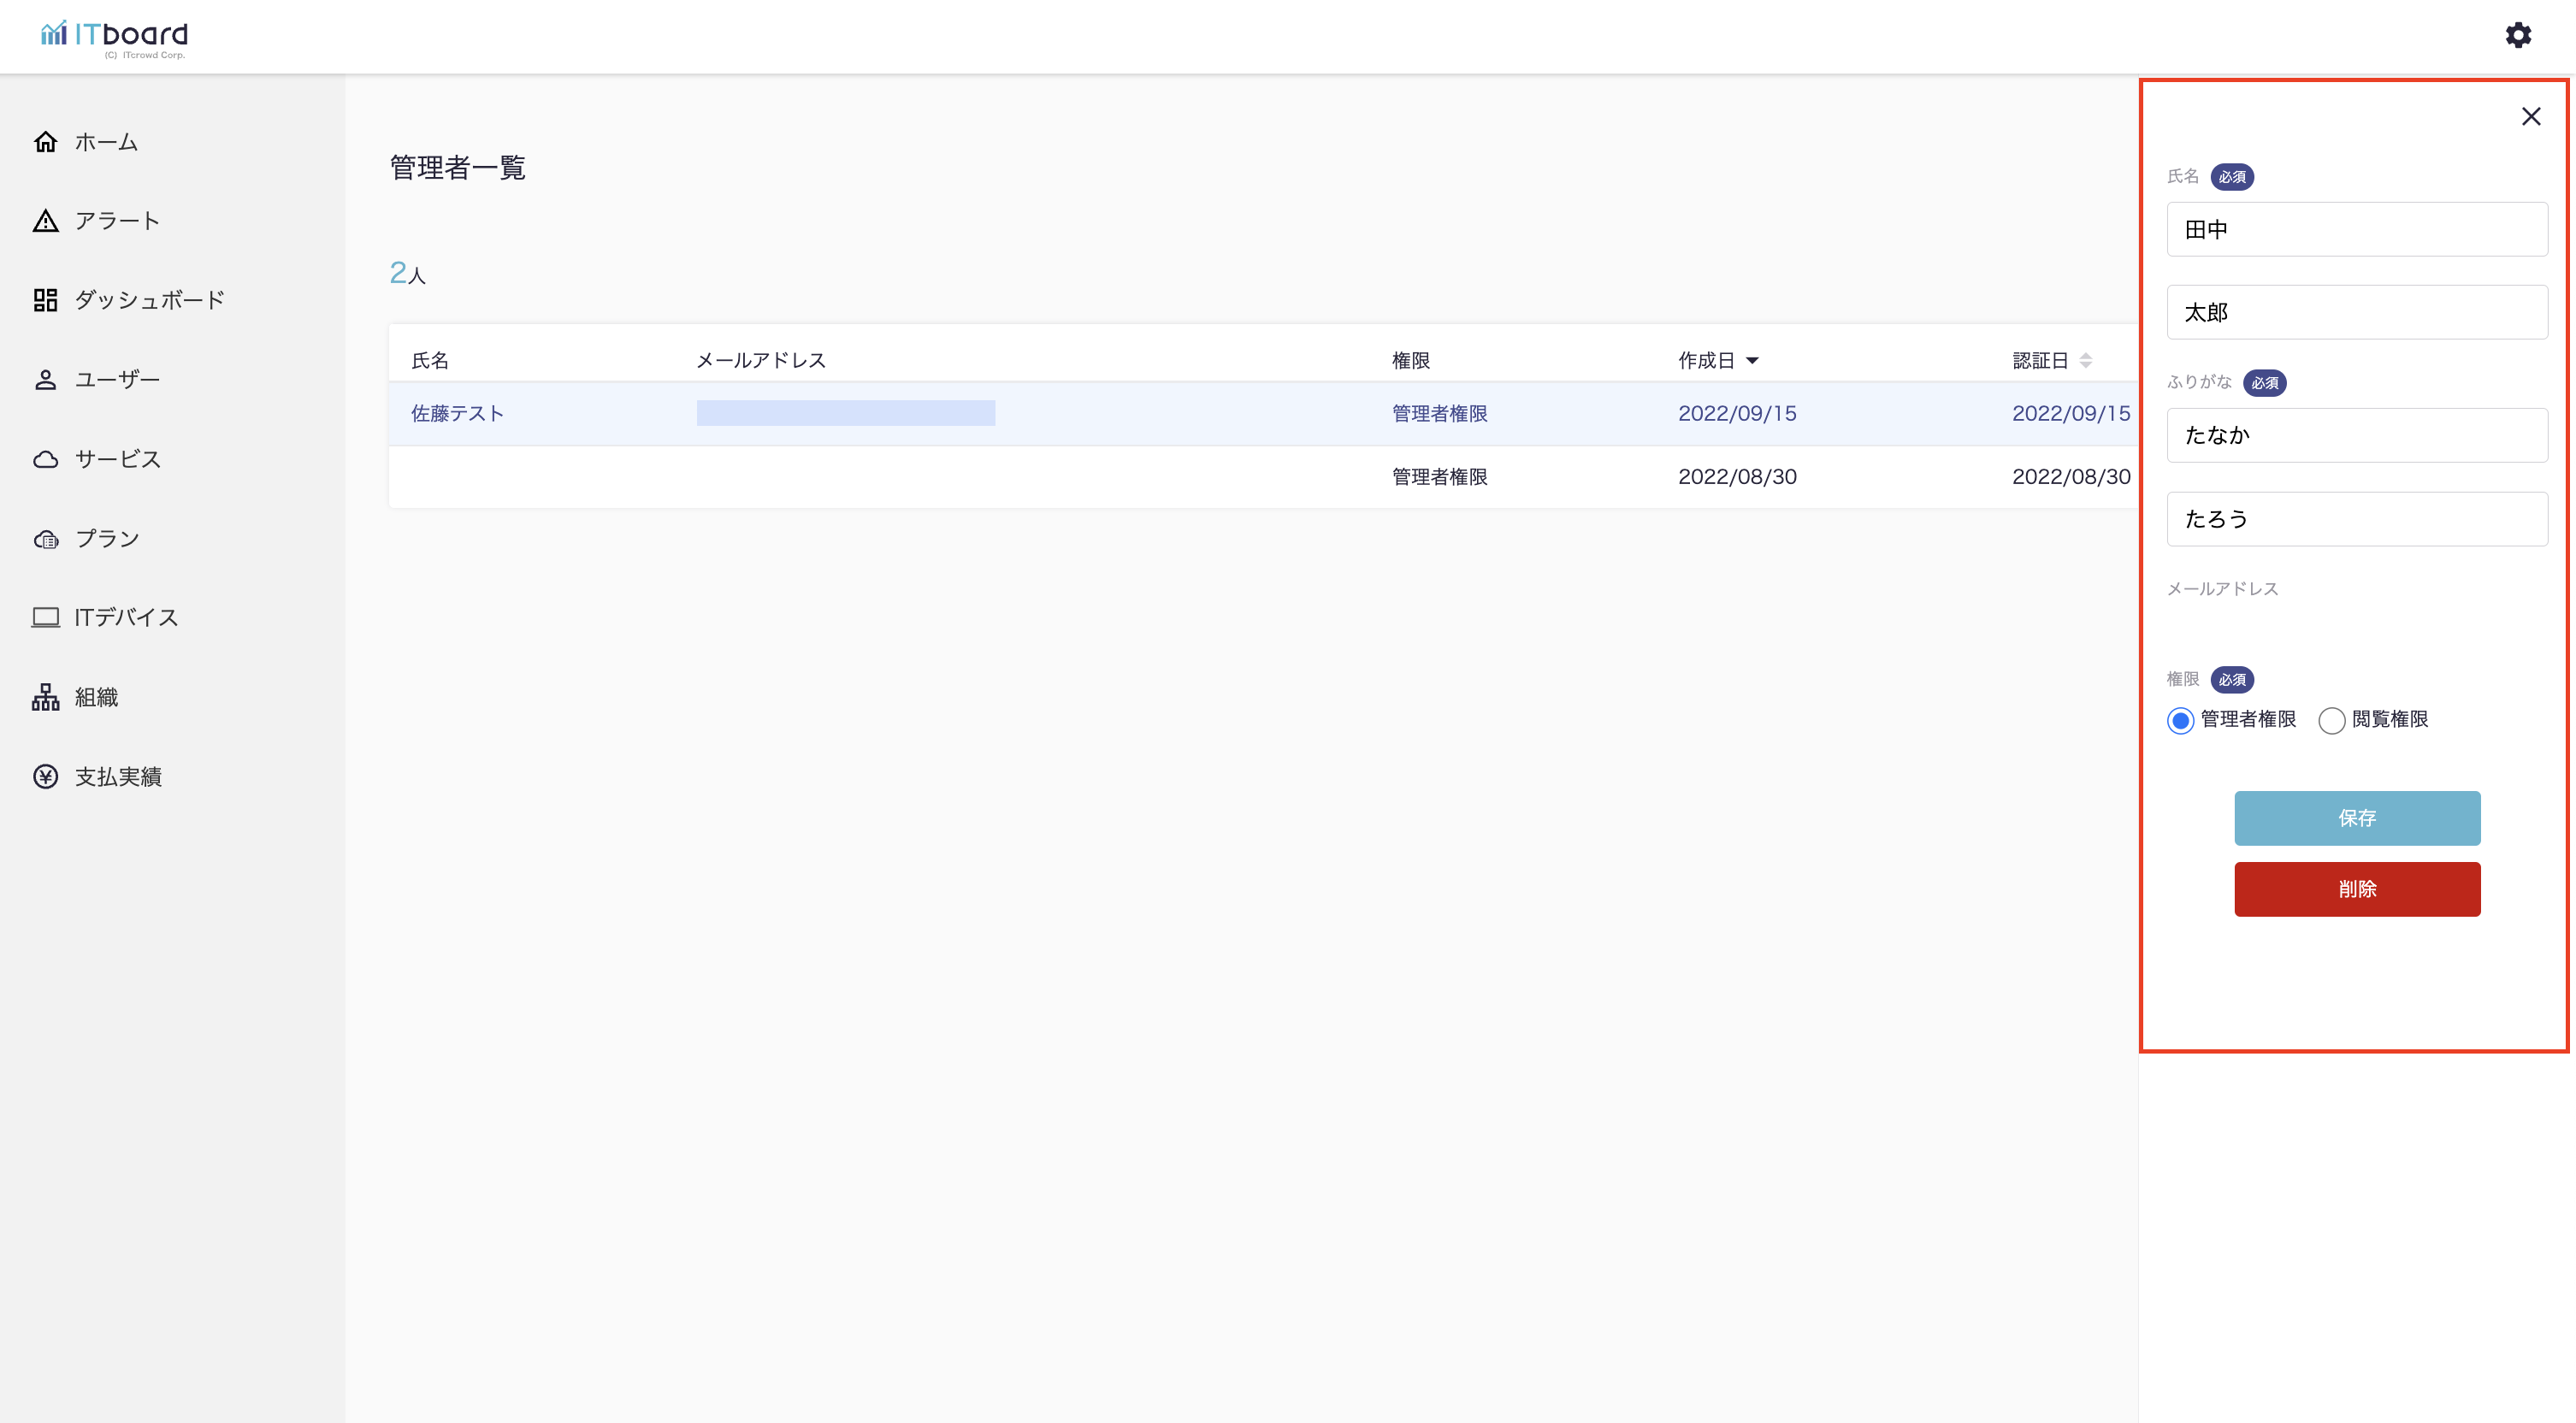Sort by 認証日 column arrows
The image size is (2576, 1423).
(2085, 360)
